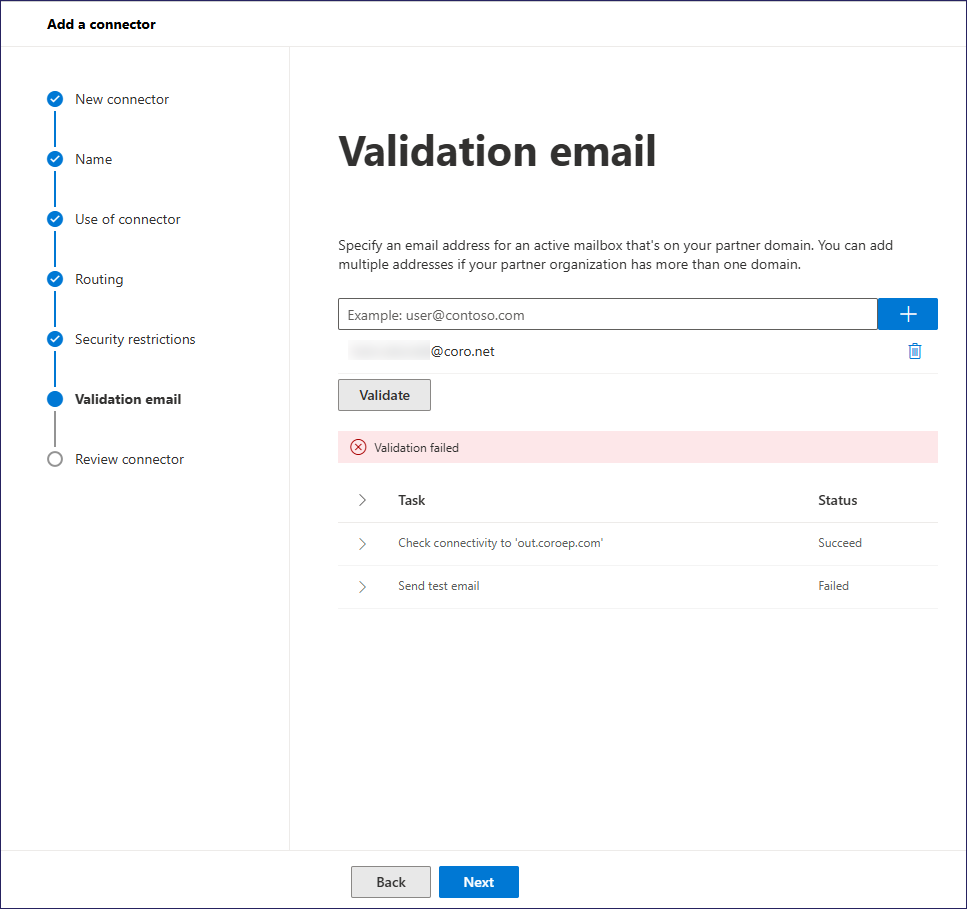
Task: Click the Back button
Action: [390, 882]
